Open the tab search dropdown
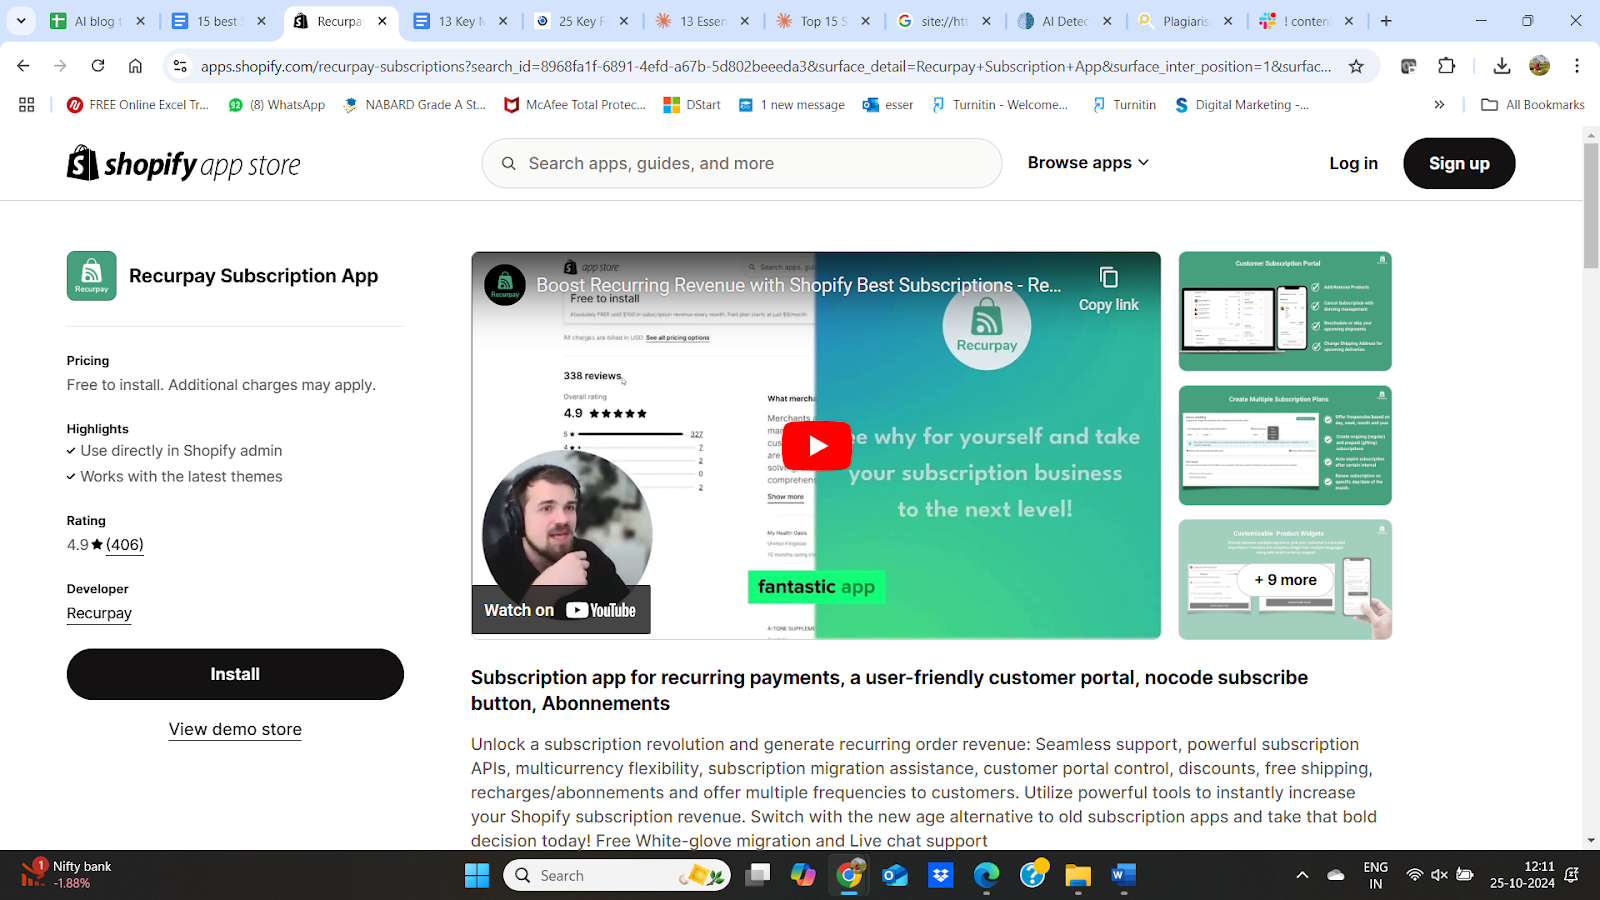The width and height of the screenshot is (1600, 900). point(21,20)
